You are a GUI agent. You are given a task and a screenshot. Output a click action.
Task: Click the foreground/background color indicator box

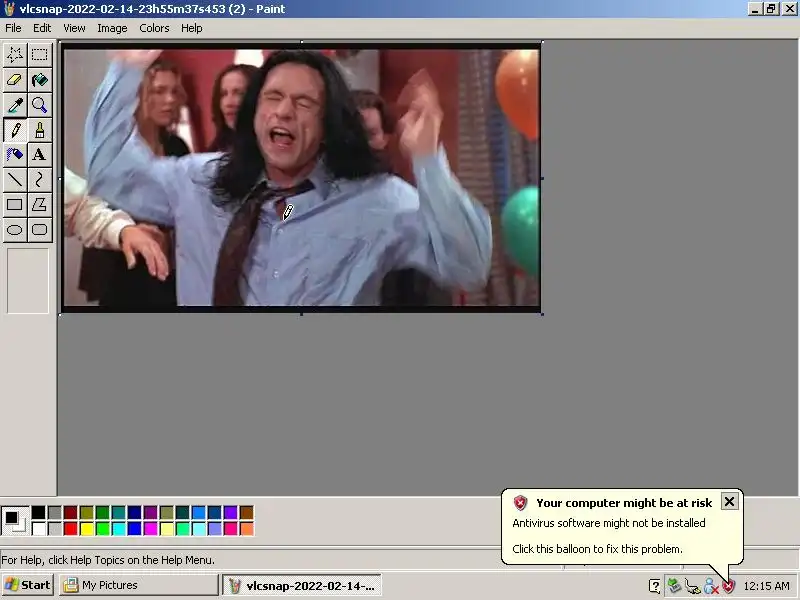[15, 521]
